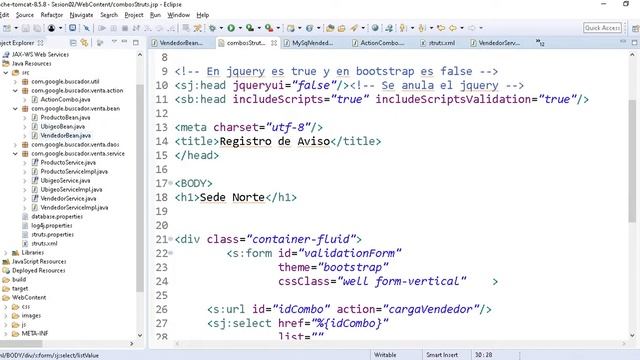Open the Window menu
The width and height of the screenshot is (640, 360).
pos(178,15)
